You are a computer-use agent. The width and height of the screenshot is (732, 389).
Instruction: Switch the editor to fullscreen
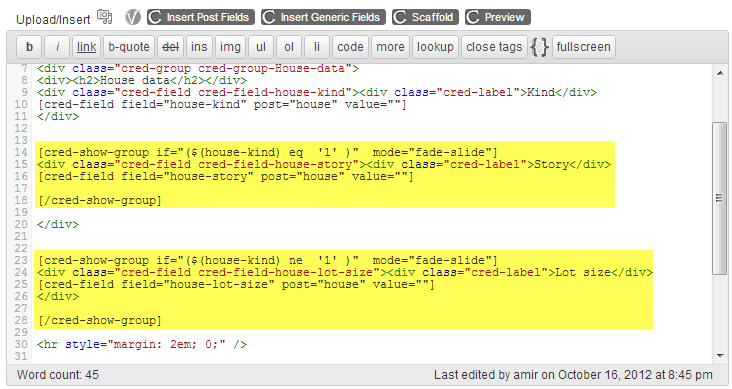[584, 47]
